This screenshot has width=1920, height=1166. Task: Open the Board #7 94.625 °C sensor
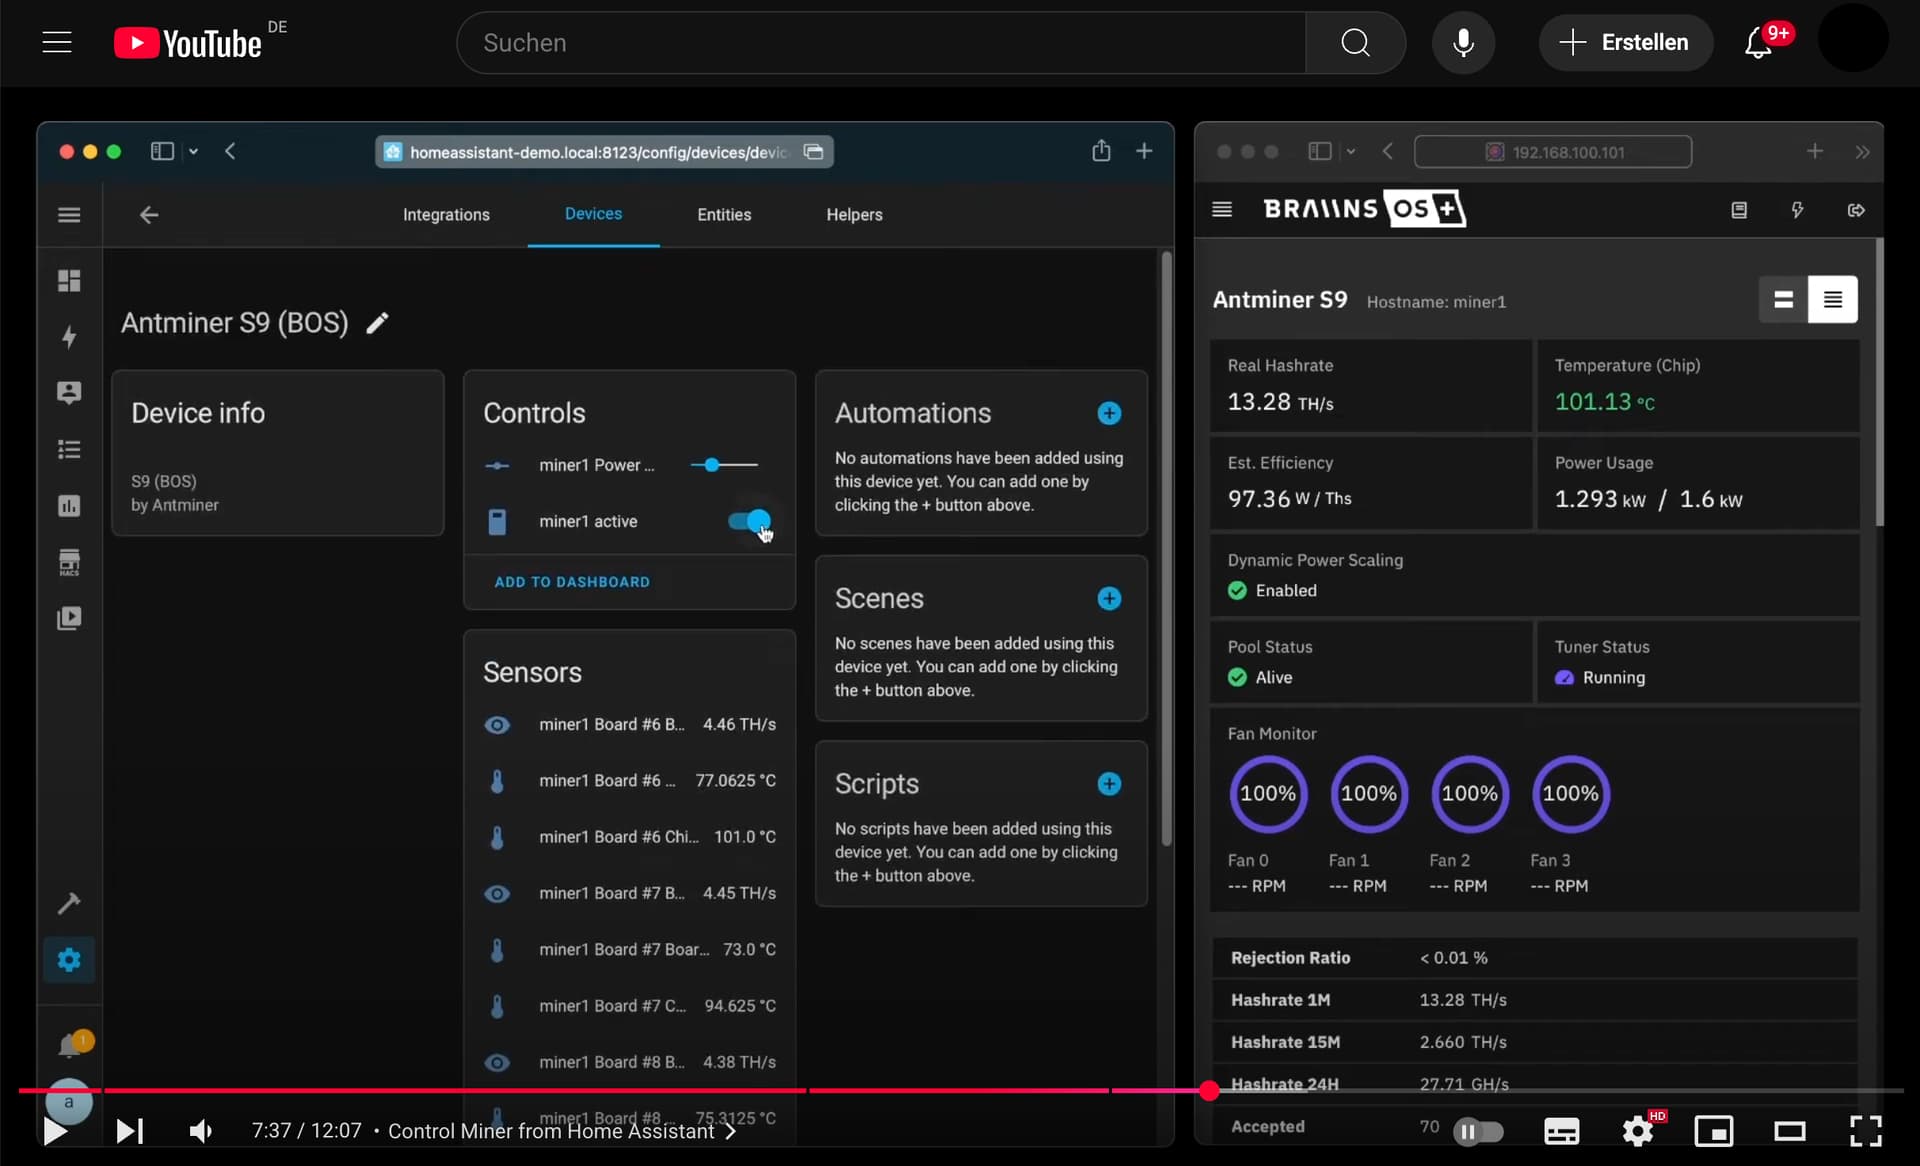630,1006
